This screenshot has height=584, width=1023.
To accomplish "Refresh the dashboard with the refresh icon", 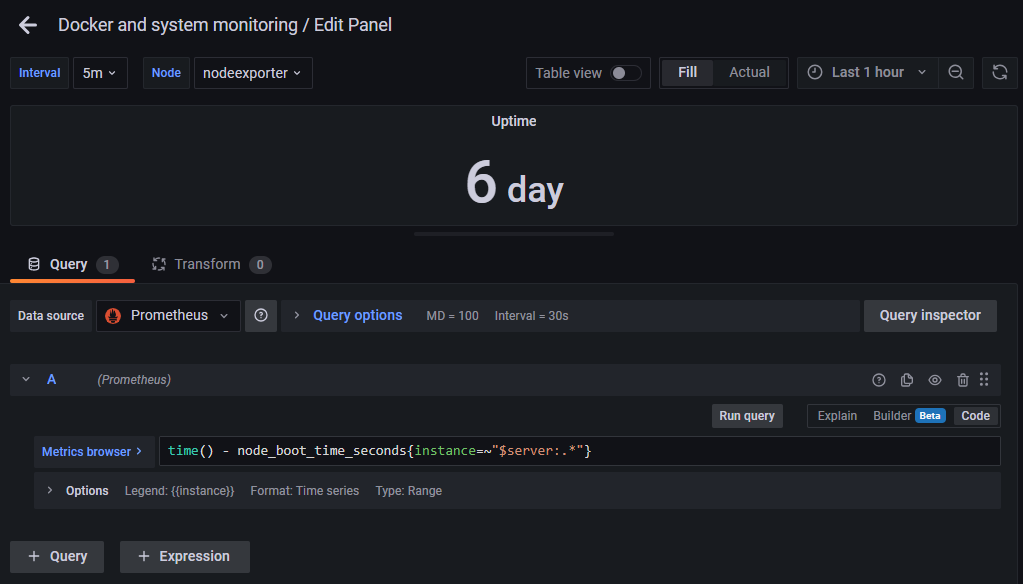I will click(999, 72).
